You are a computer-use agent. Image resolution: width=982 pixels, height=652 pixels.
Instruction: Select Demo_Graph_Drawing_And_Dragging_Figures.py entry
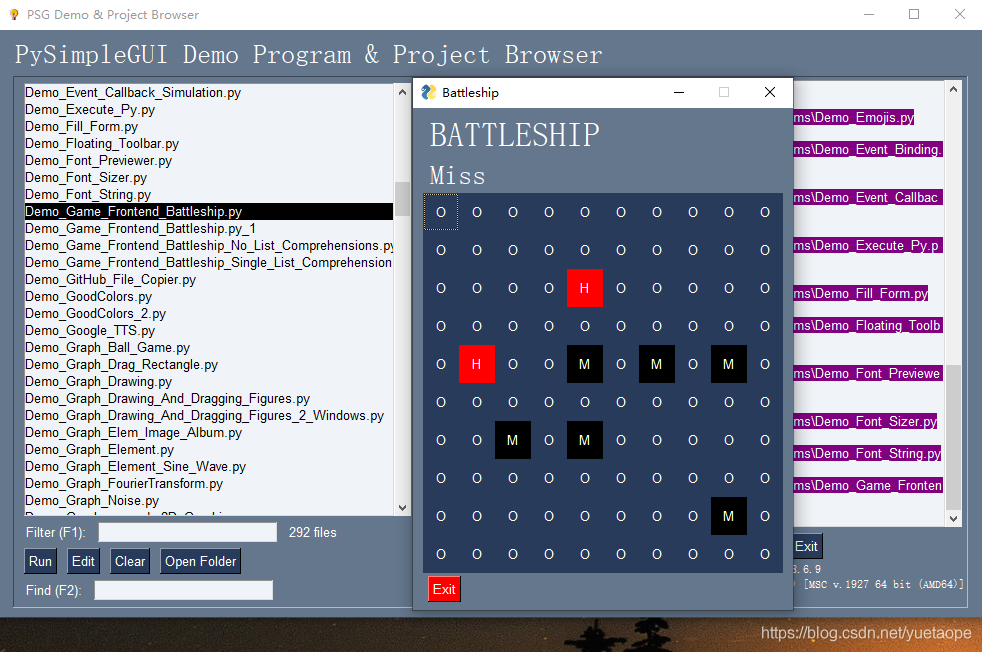coord(209,398)
